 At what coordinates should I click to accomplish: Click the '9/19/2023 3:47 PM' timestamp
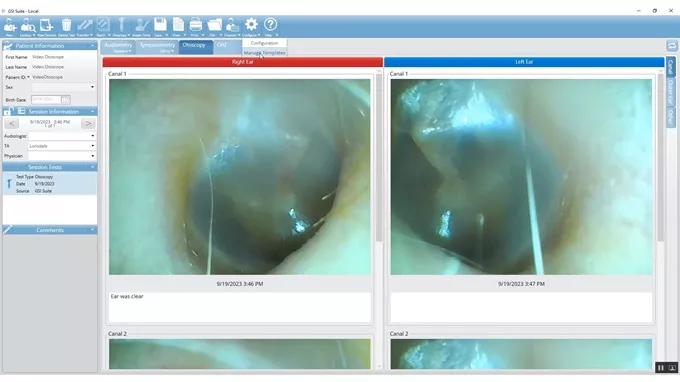pyautogui.click(x=521, y=284)
